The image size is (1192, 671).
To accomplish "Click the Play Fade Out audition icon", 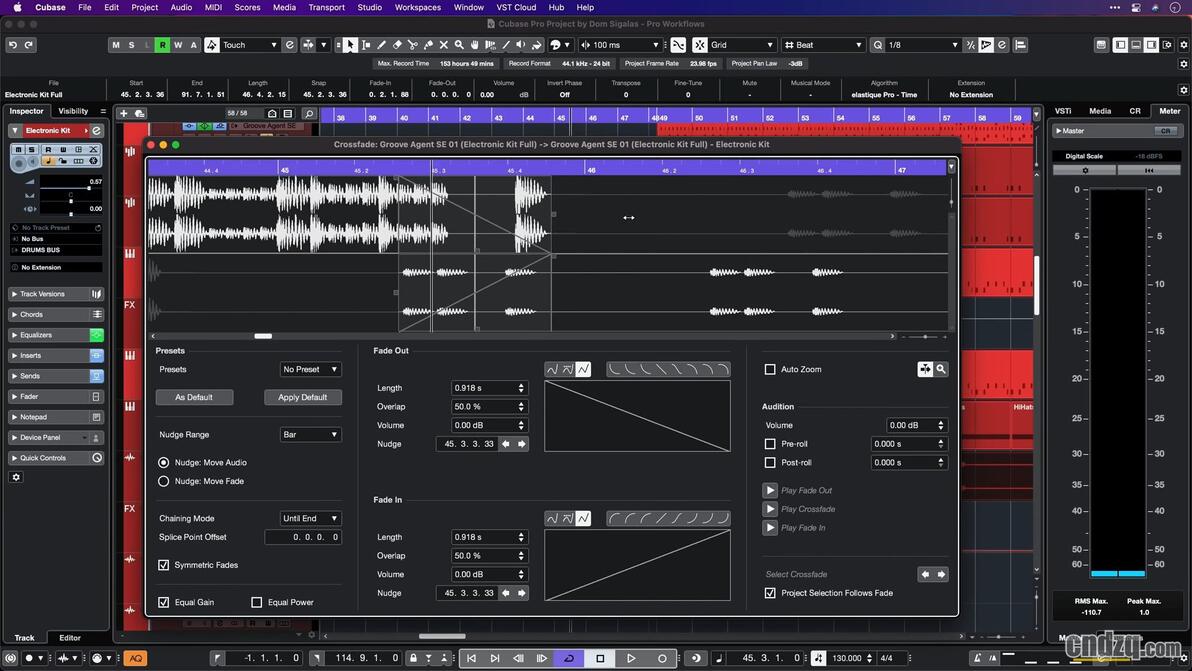I will click(770, 490).
